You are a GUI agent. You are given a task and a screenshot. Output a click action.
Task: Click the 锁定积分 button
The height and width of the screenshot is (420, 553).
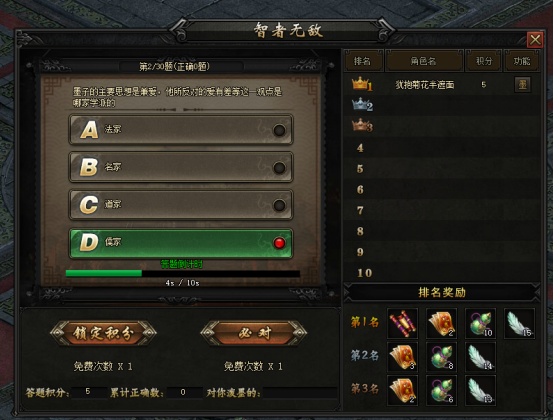[x=103, y=333]
